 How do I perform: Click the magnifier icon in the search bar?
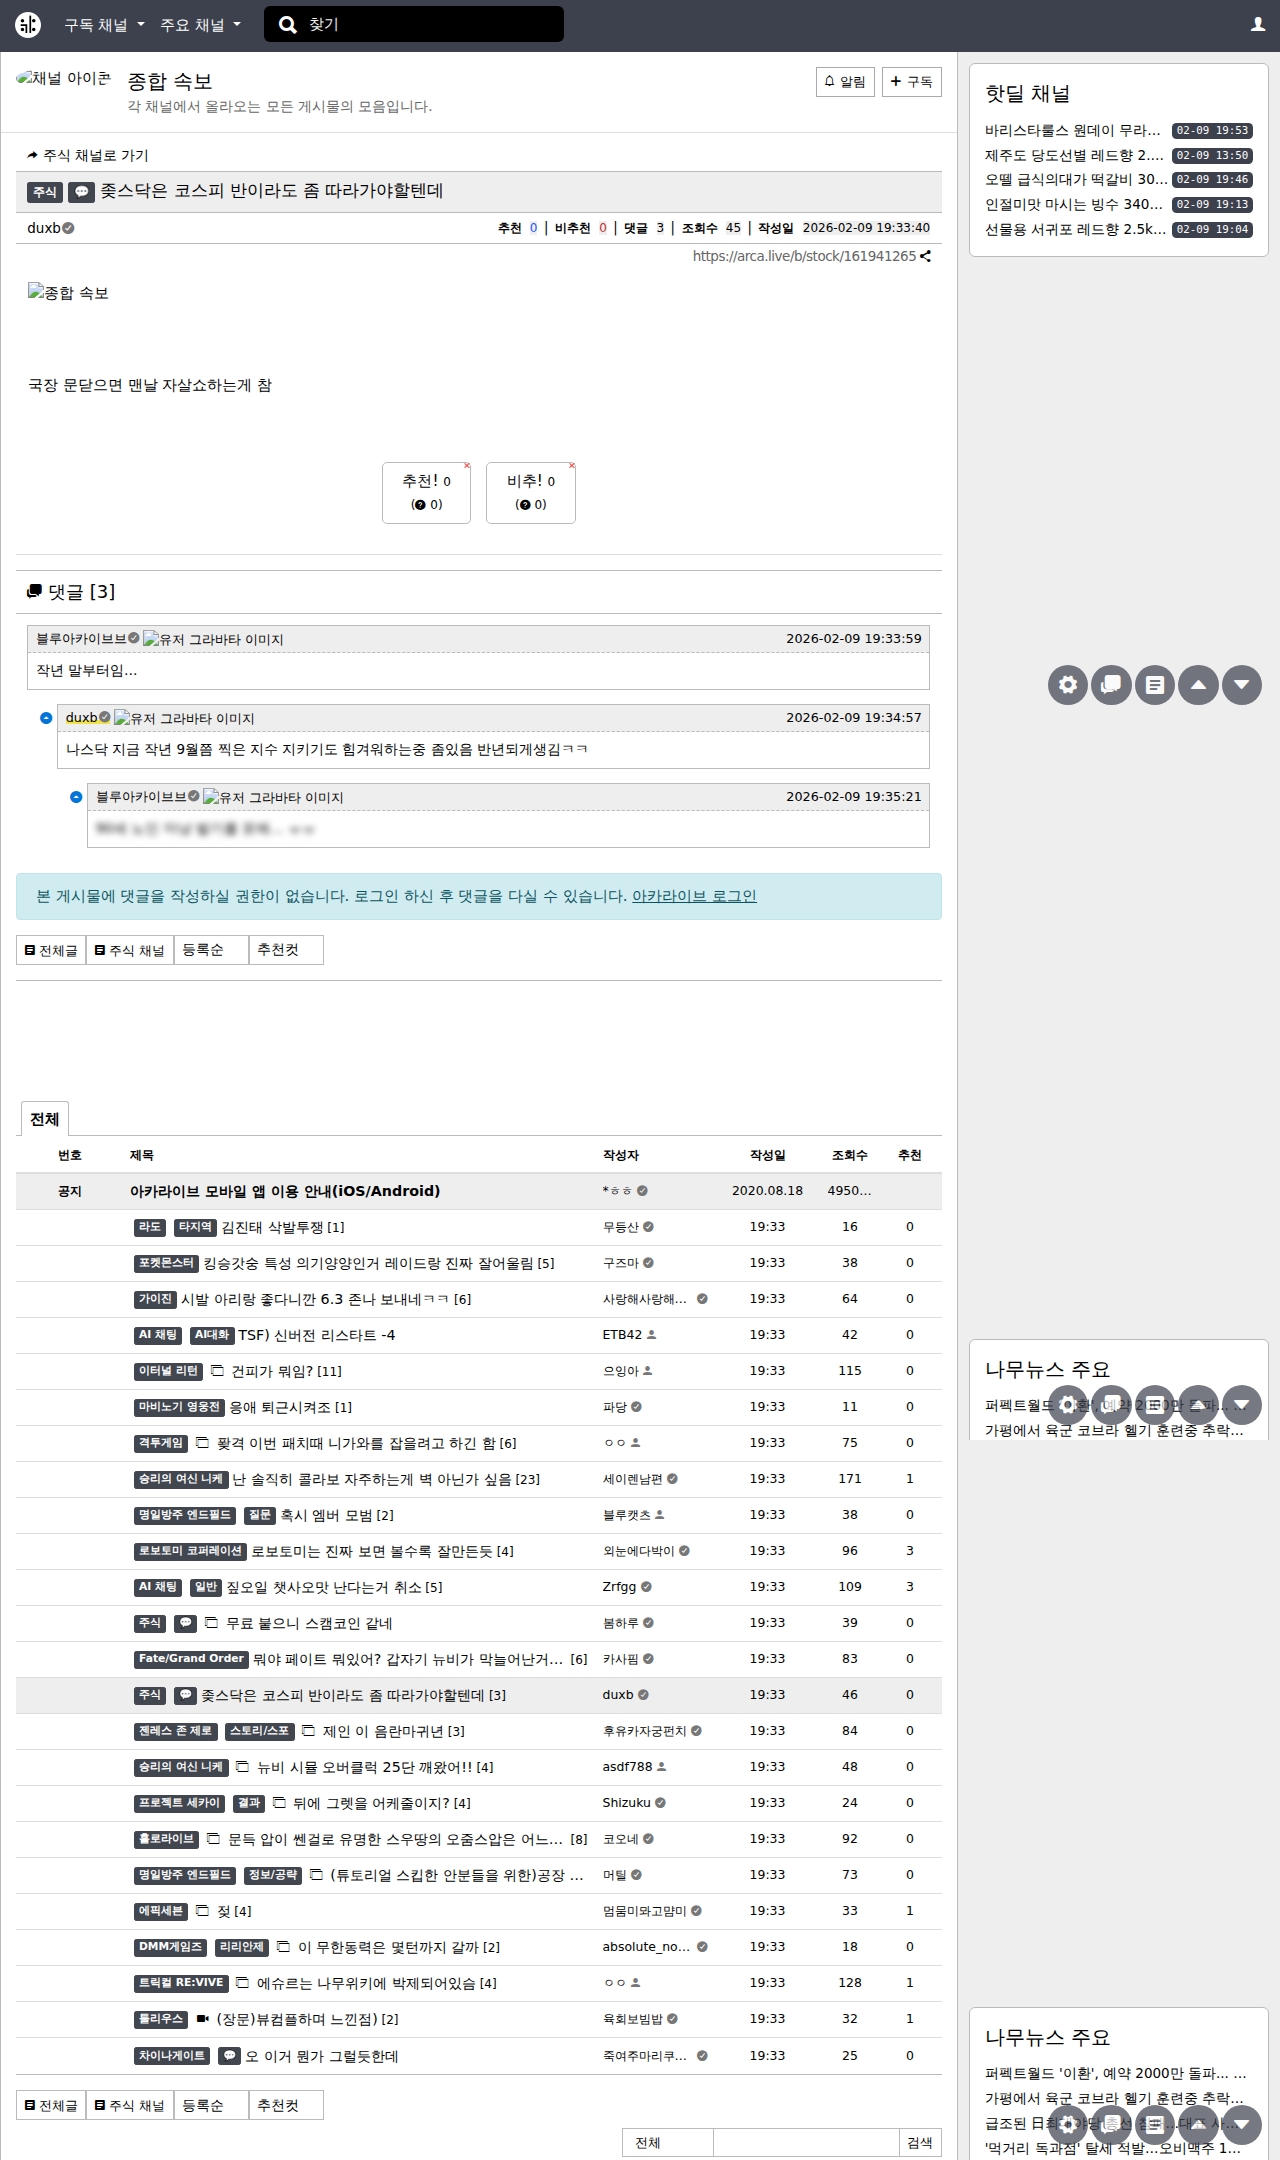(x=288, y=25)
